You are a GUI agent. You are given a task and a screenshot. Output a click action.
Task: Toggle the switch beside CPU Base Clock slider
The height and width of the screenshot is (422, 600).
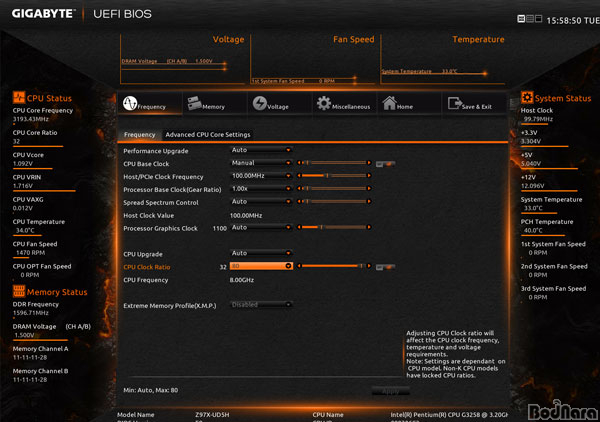point(385,164)
